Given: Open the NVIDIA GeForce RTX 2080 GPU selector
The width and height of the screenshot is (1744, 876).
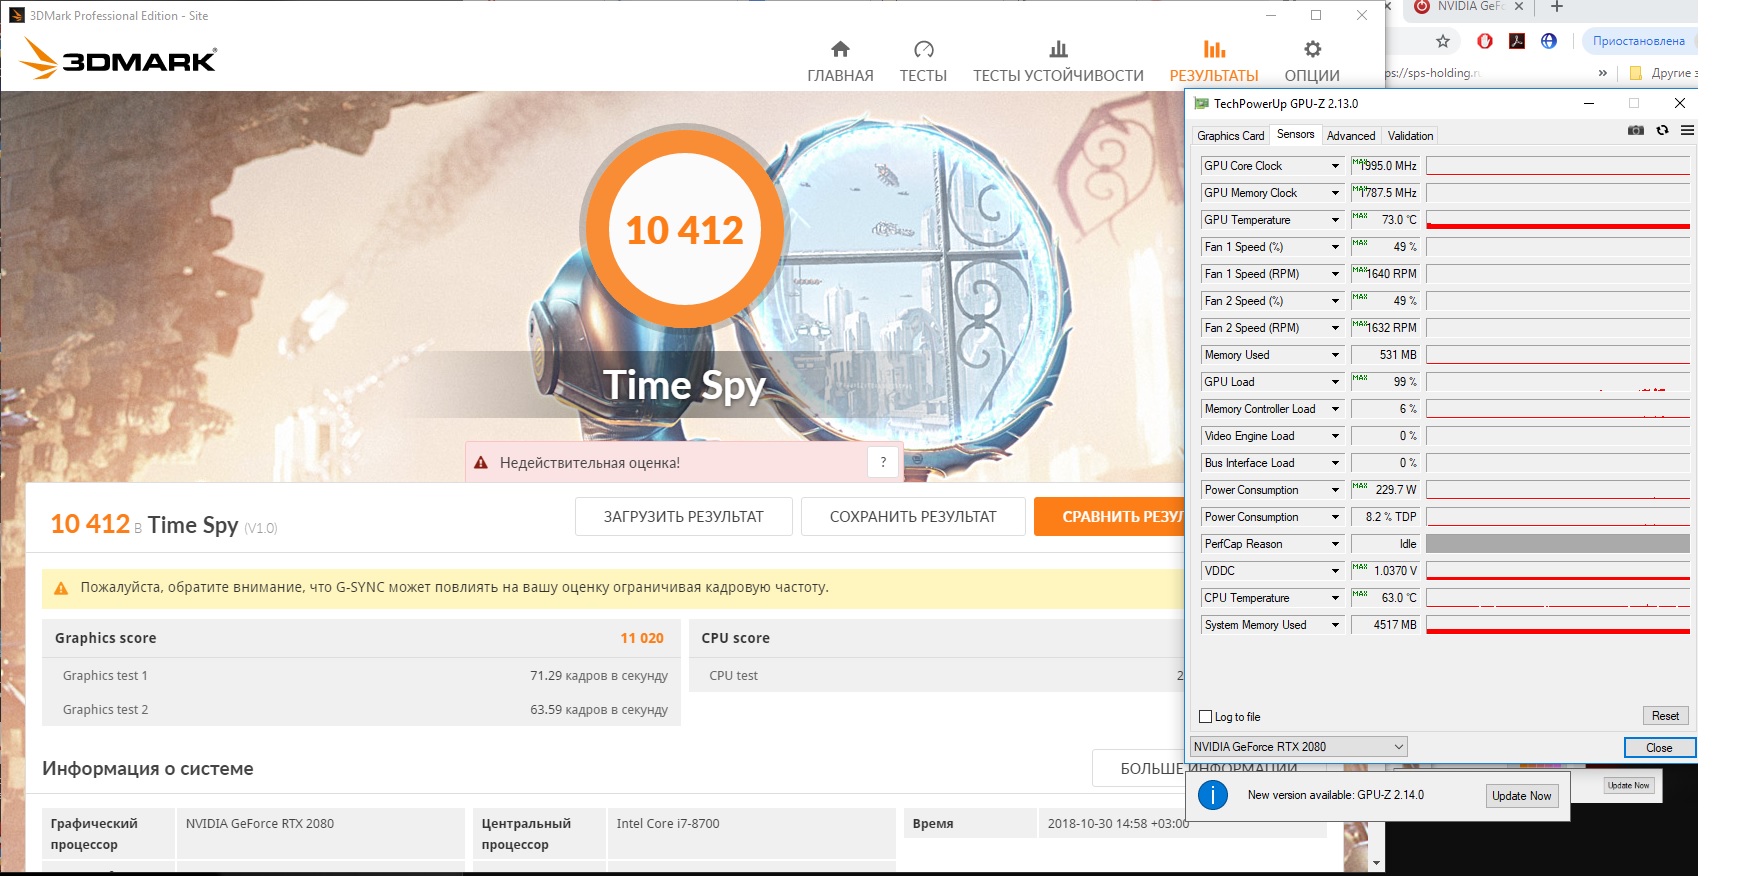Looking at the screenshot, I should 1299,746.
